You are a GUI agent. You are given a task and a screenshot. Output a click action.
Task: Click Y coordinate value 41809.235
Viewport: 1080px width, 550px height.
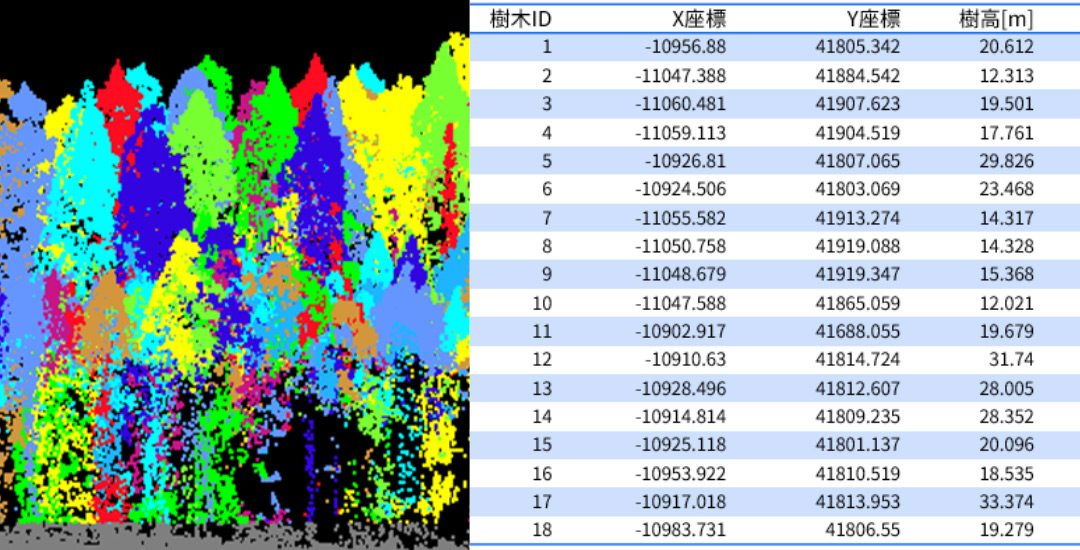coord(858,416)
